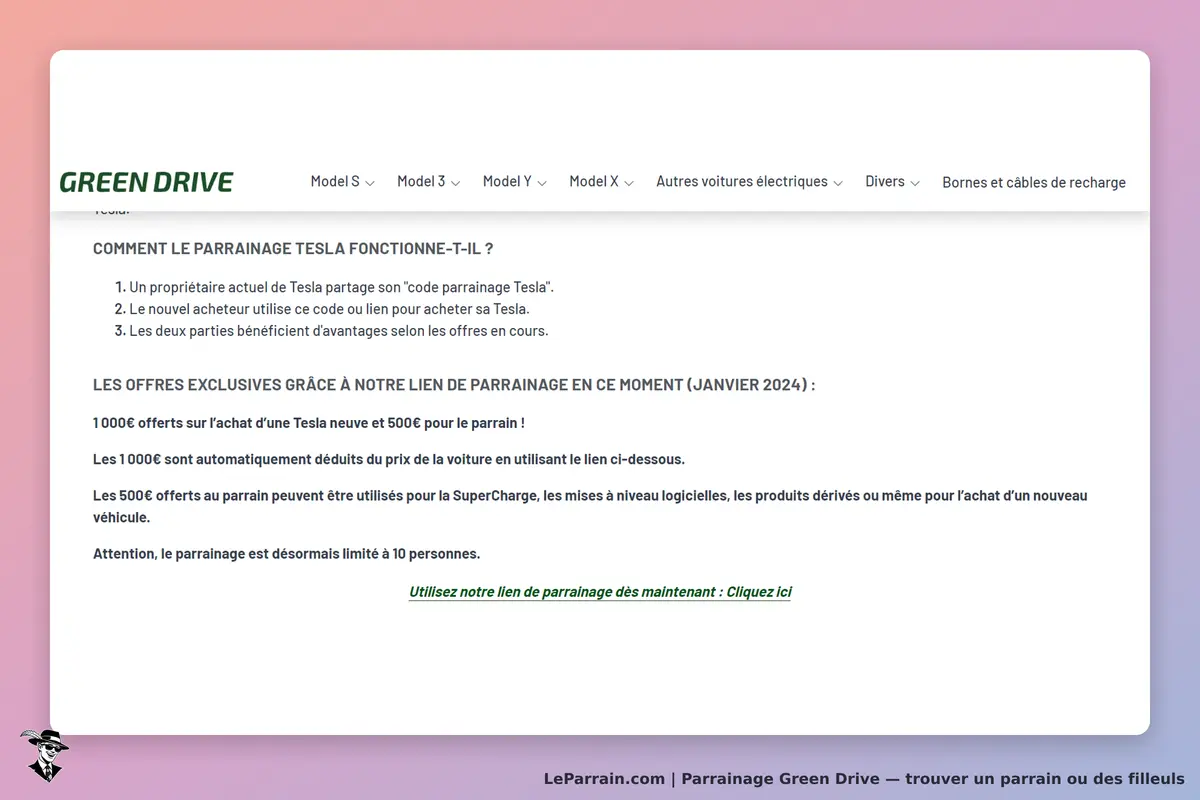Image resolution: width=1200 pixels, height=800 pixels.
Task: Expand the chevron next to Divers
Action: tap(915, 183)
